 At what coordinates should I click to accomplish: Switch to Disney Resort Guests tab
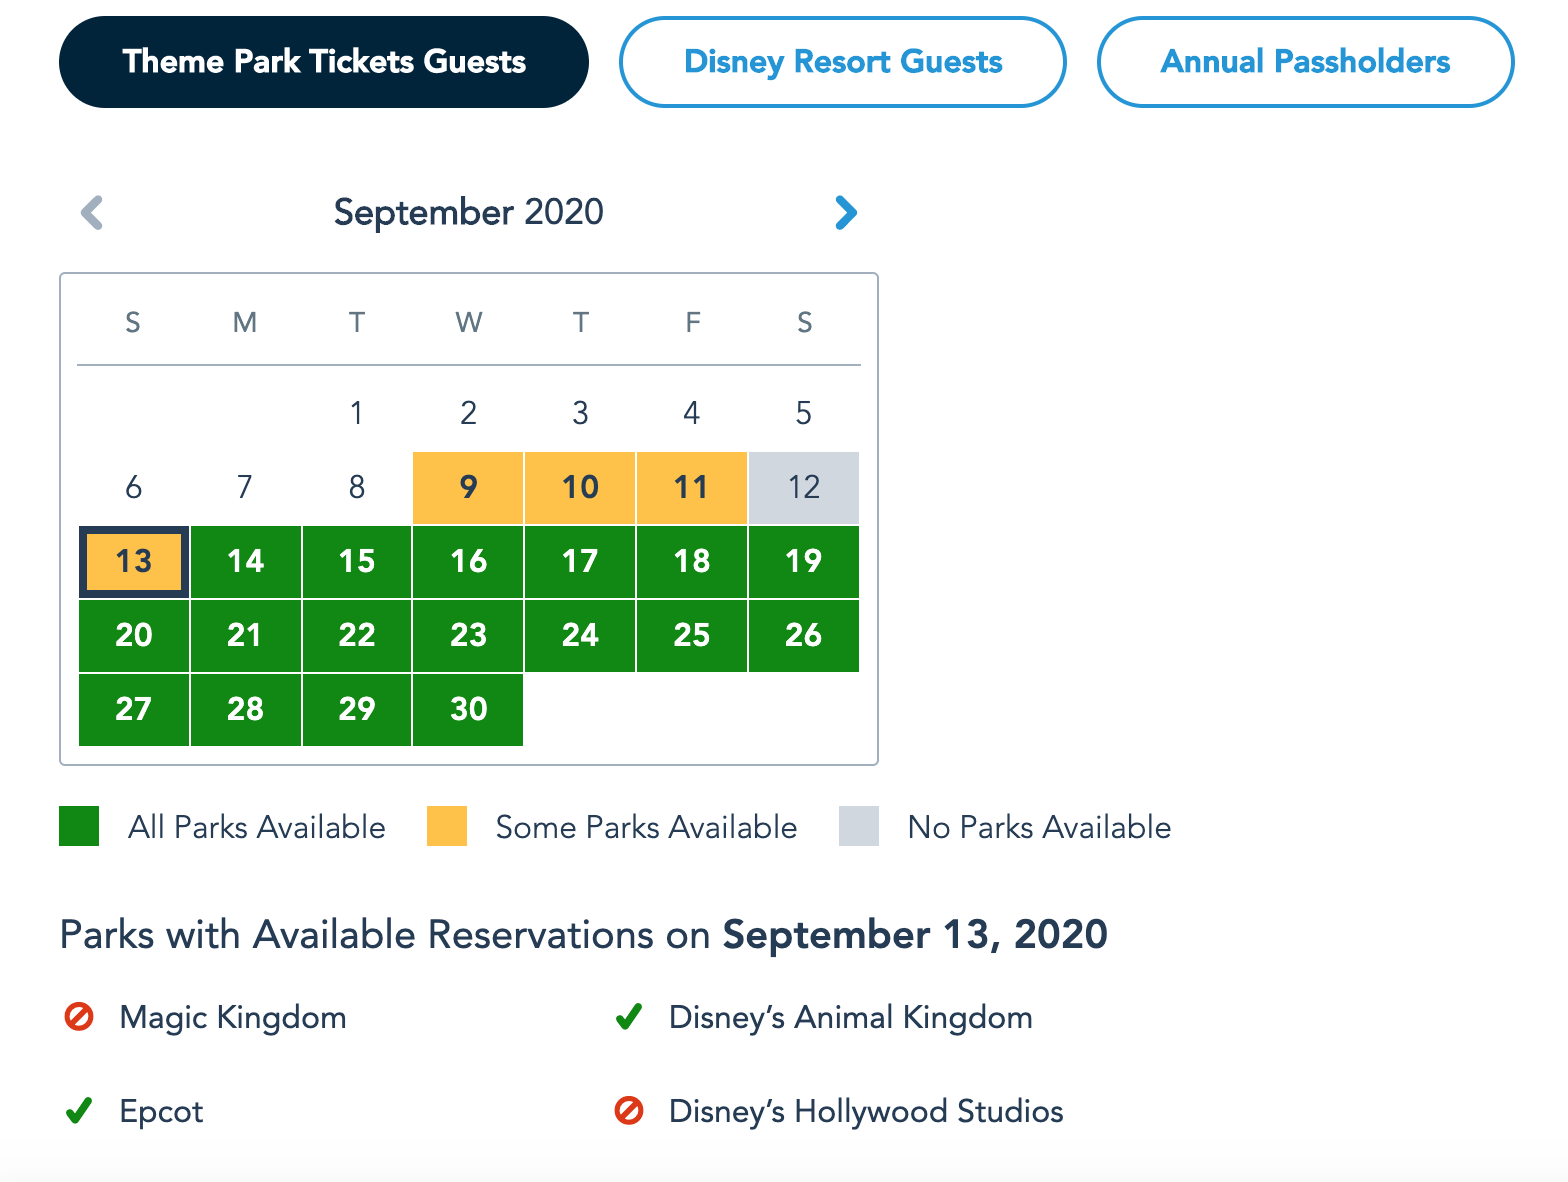pyautogui.click(x=843, y=62)
